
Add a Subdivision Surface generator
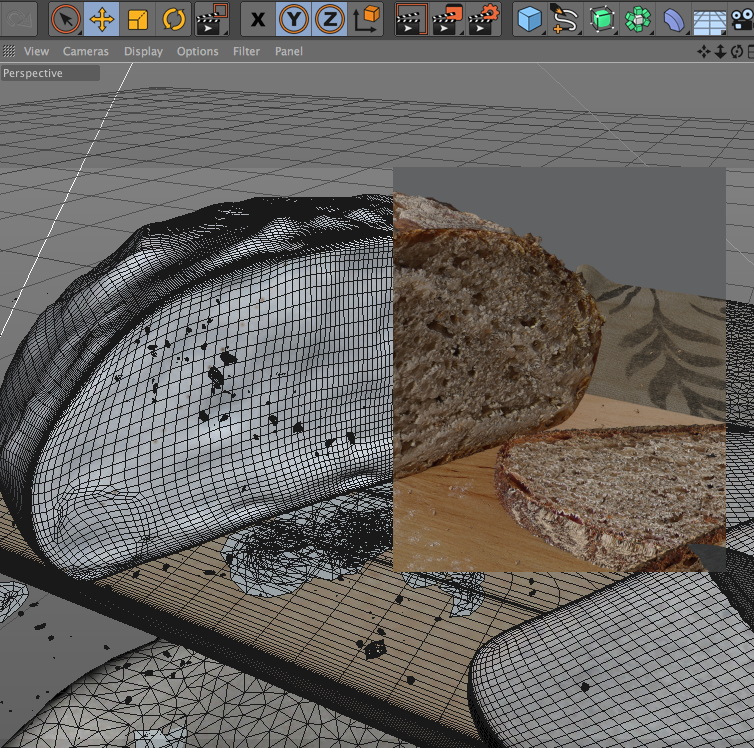602,19
